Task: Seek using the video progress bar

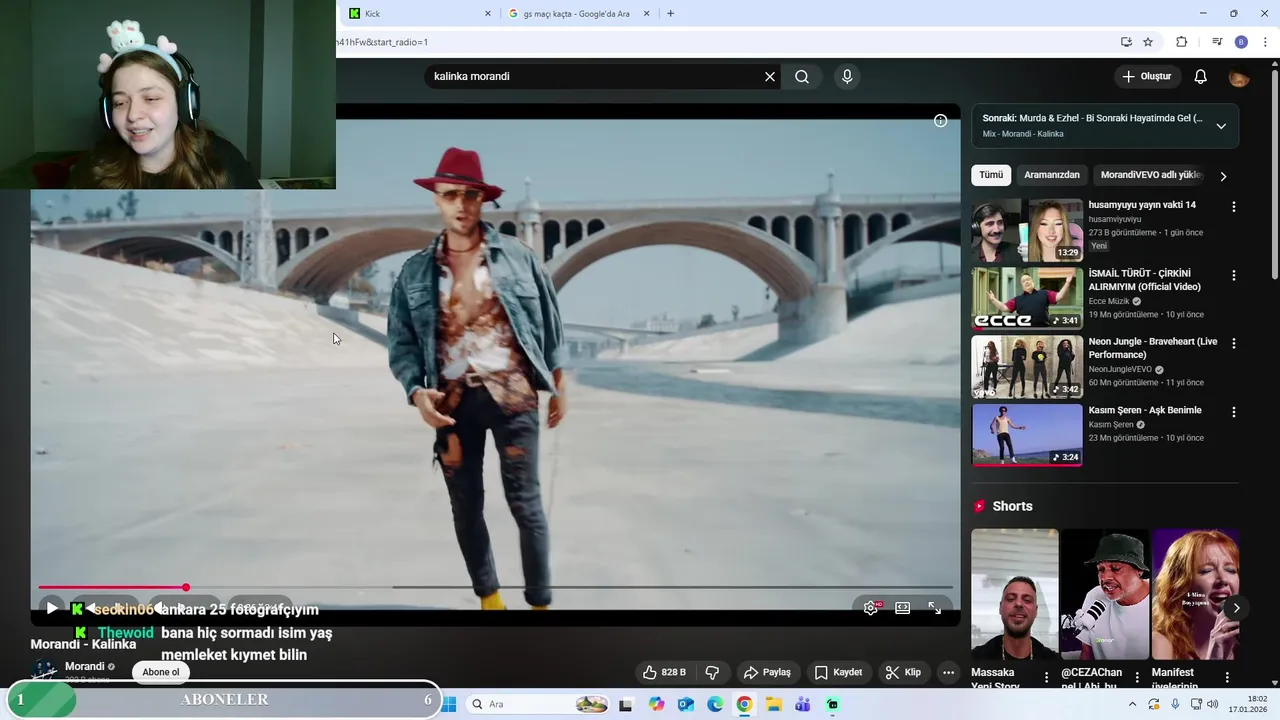Action: (x=496, y=587)
